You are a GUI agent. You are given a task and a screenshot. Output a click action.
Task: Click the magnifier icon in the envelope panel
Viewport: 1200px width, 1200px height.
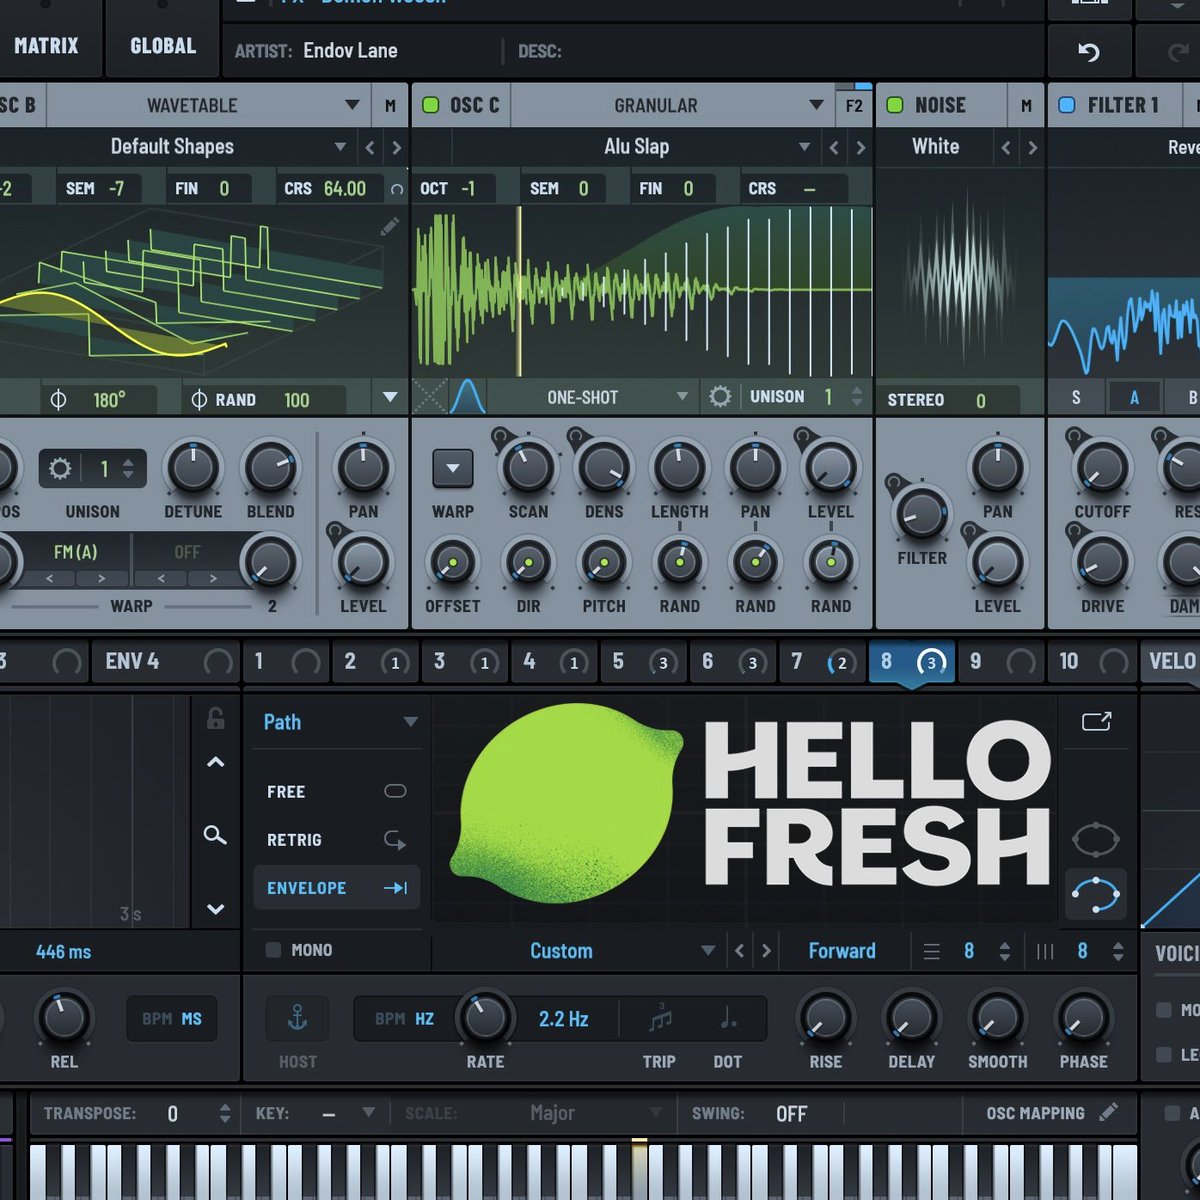(215, 836)
